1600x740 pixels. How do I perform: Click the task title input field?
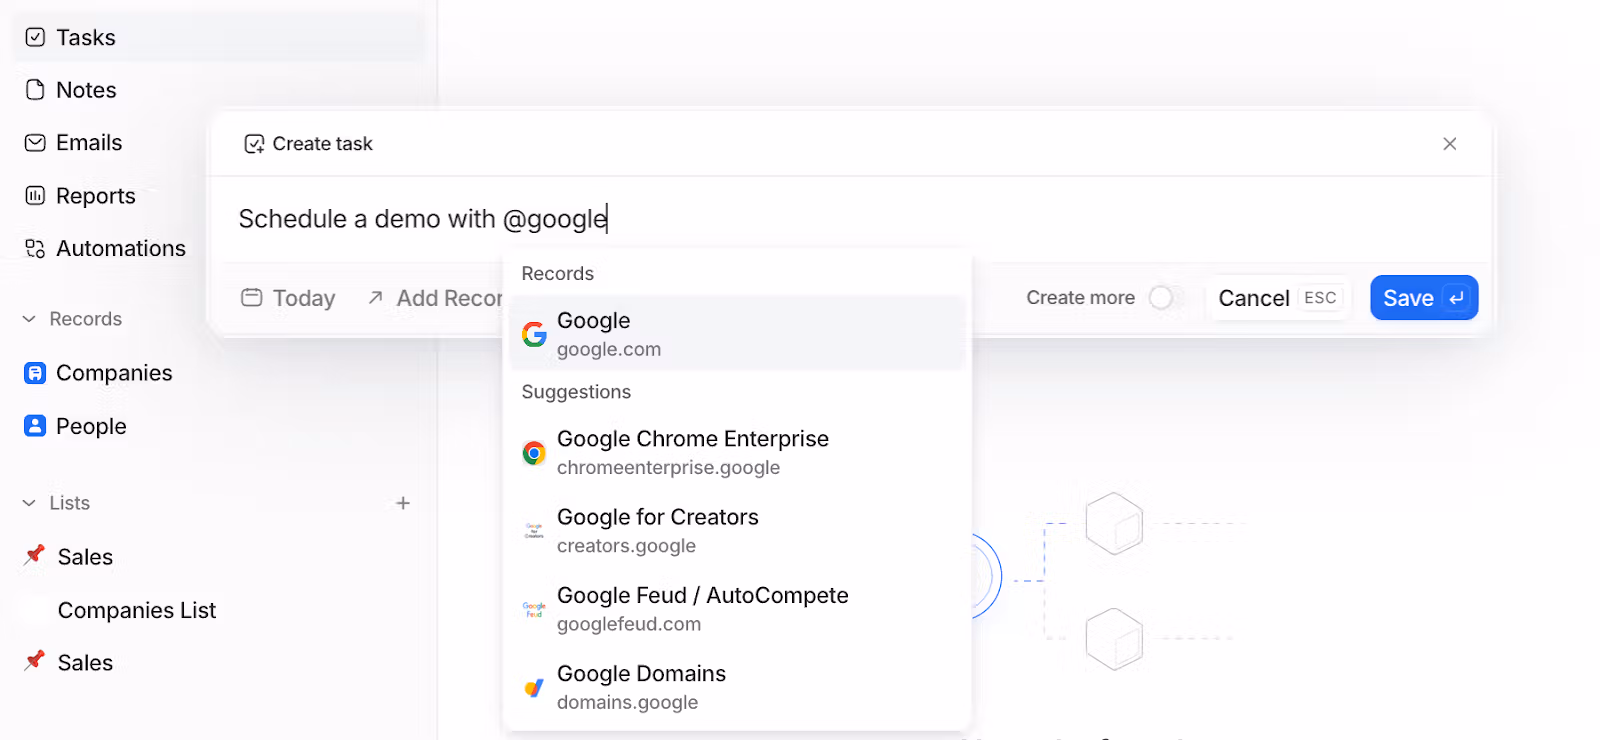[850, 218]
